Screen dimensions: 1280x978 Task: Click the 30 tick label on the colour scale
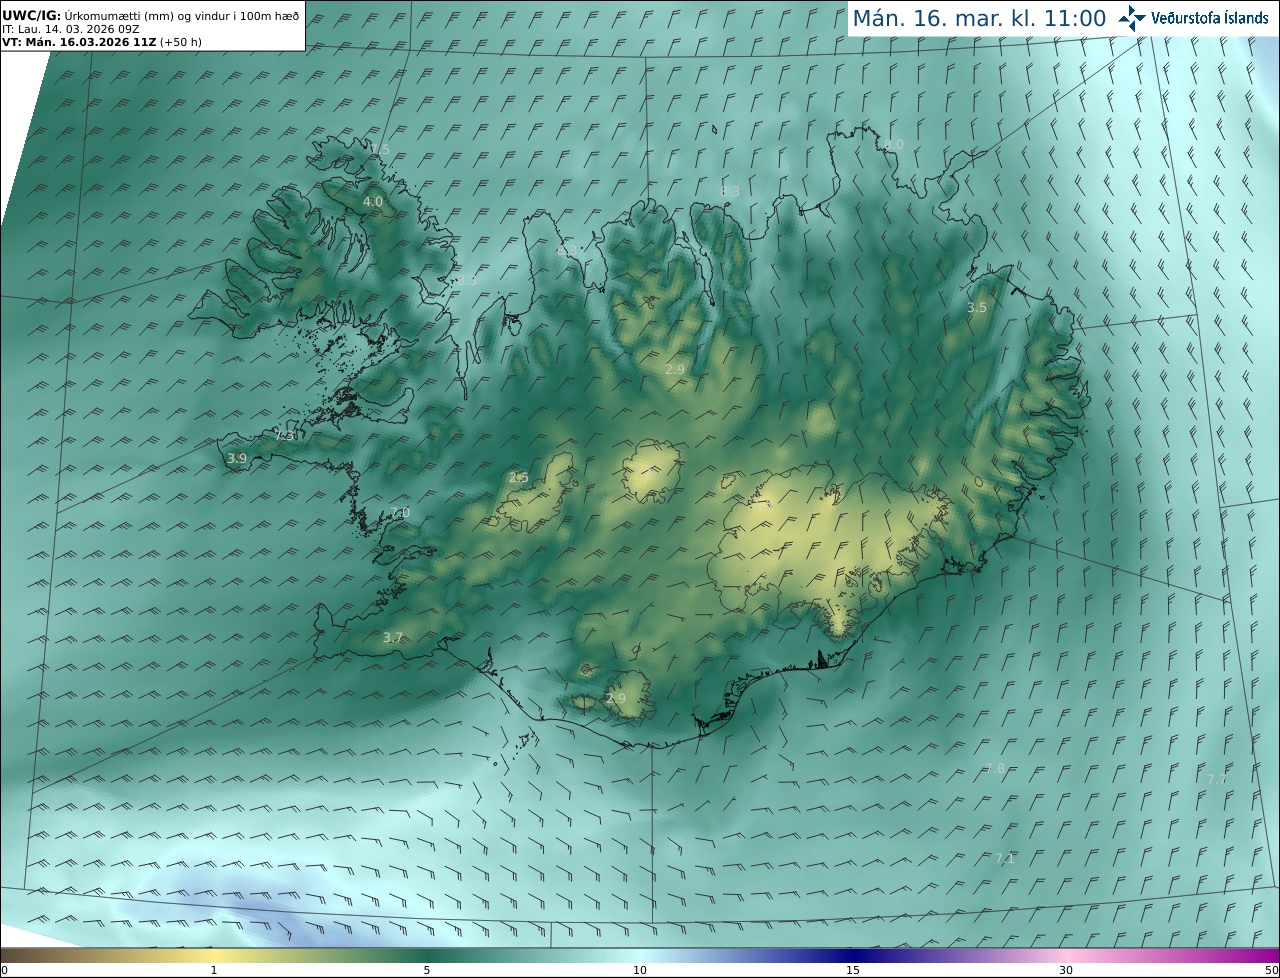[1066, 970]
